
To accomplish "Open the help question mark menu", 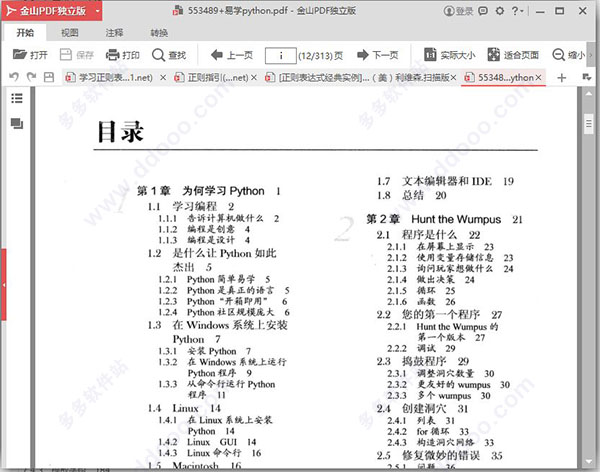I will click(517, 11).
